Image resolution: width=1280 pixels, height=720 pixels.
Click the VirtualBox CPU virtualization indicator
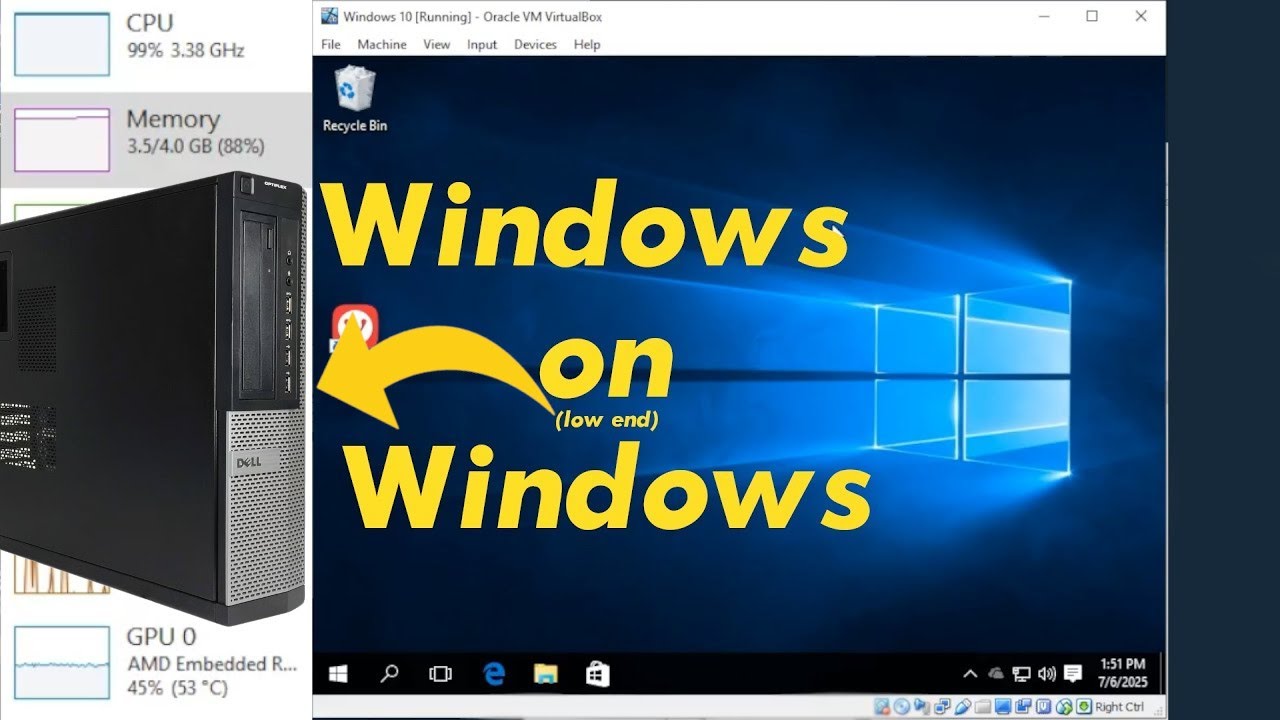click(1043, 707)
